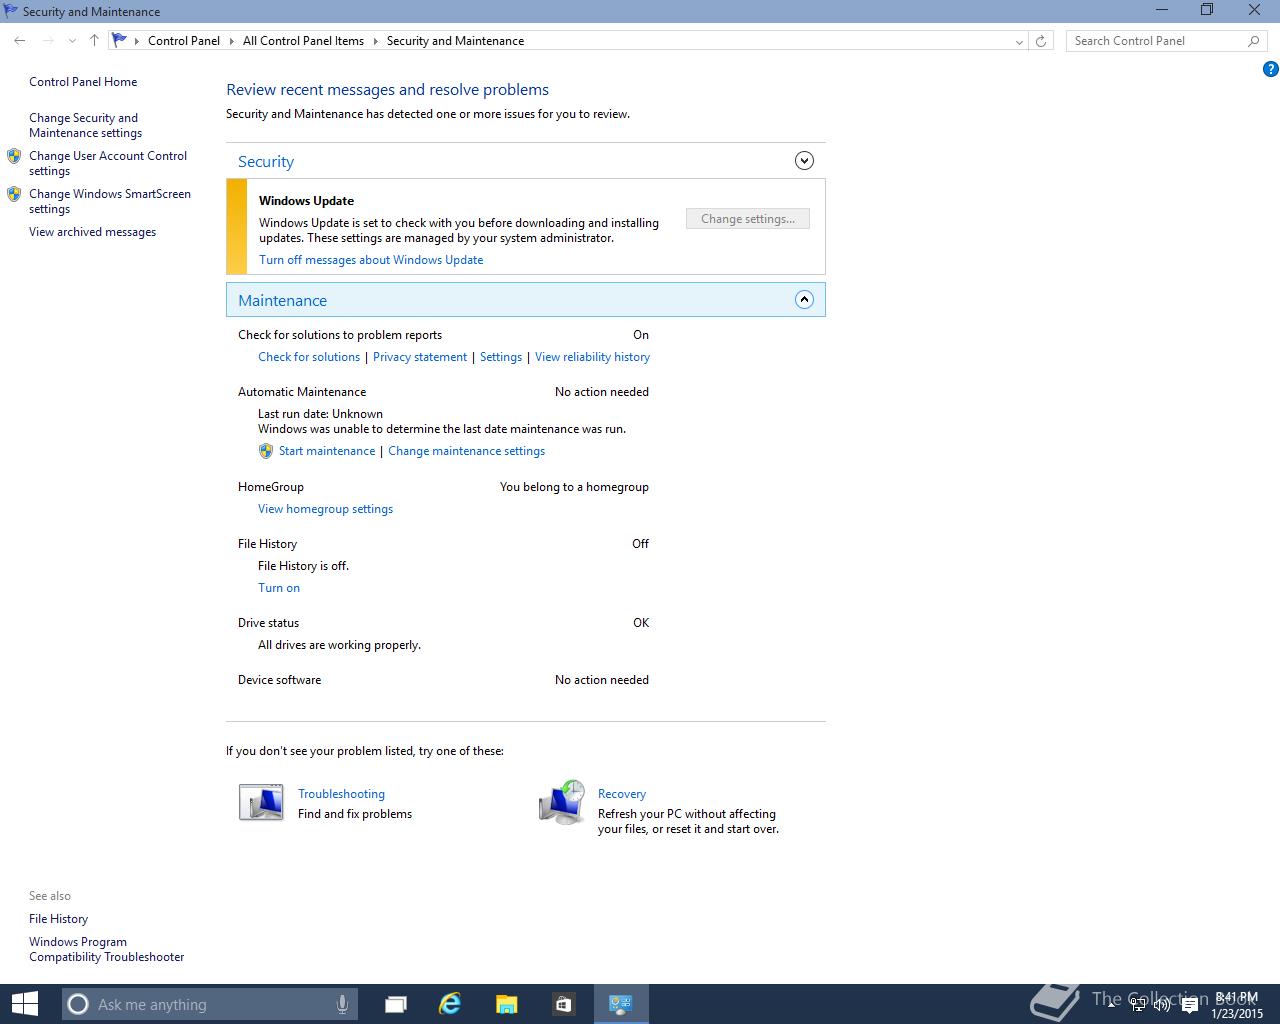Open the Store from the taskbar
The image size is (1280, 1024).
(563, 1004)
